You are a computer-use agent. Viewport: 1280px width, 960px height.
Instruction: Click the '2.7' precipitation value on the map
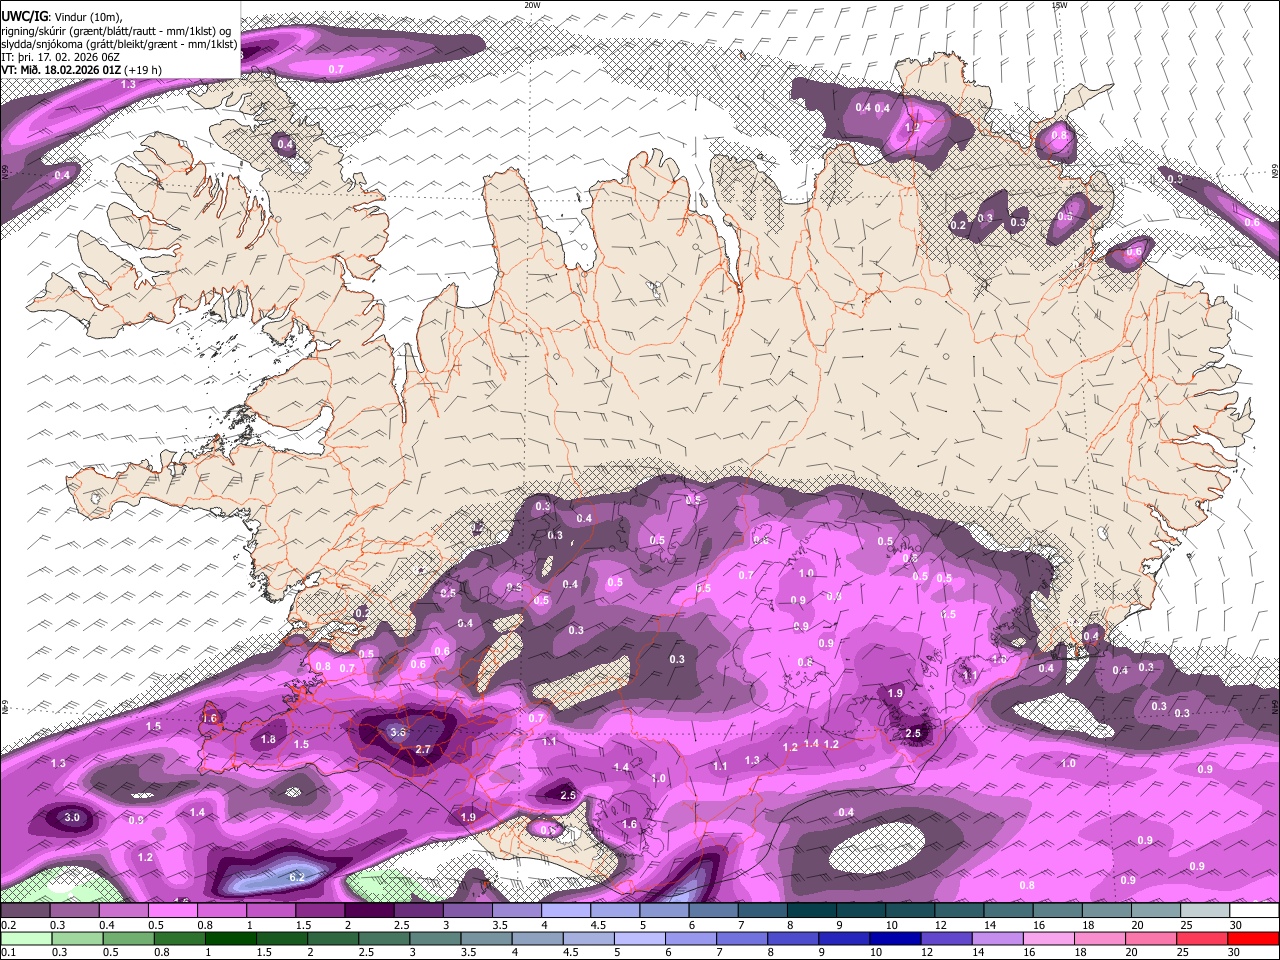[x=422, y=749]
